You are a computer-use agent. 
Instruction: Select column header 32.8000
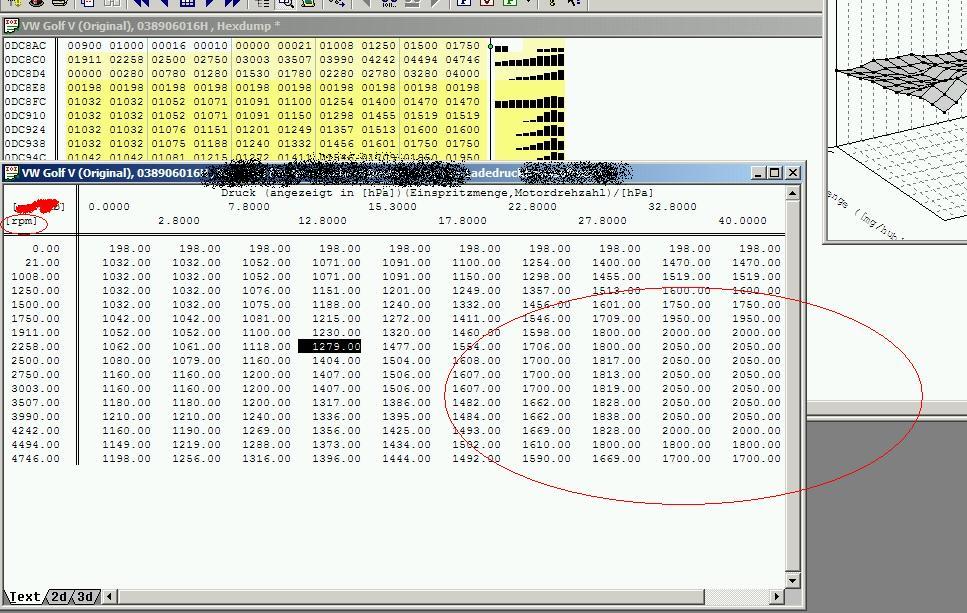point(672,207)
